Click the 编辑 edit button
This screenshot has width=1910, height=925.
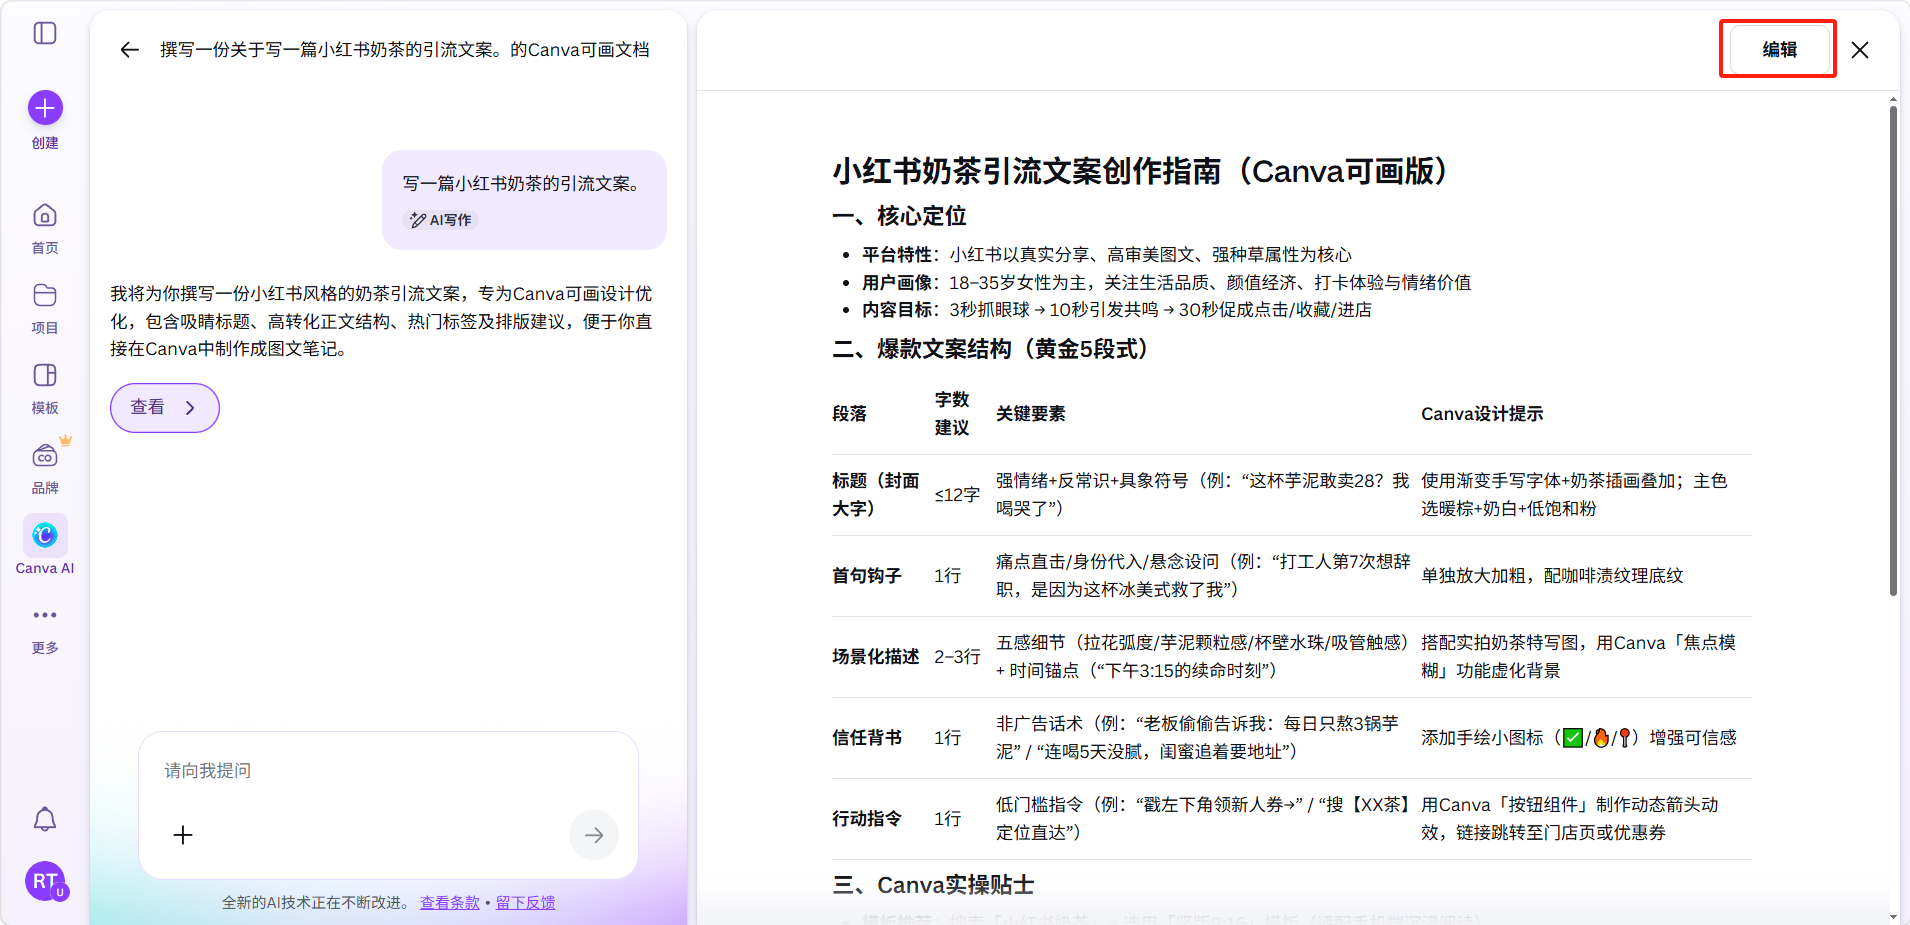point(1778,50)
